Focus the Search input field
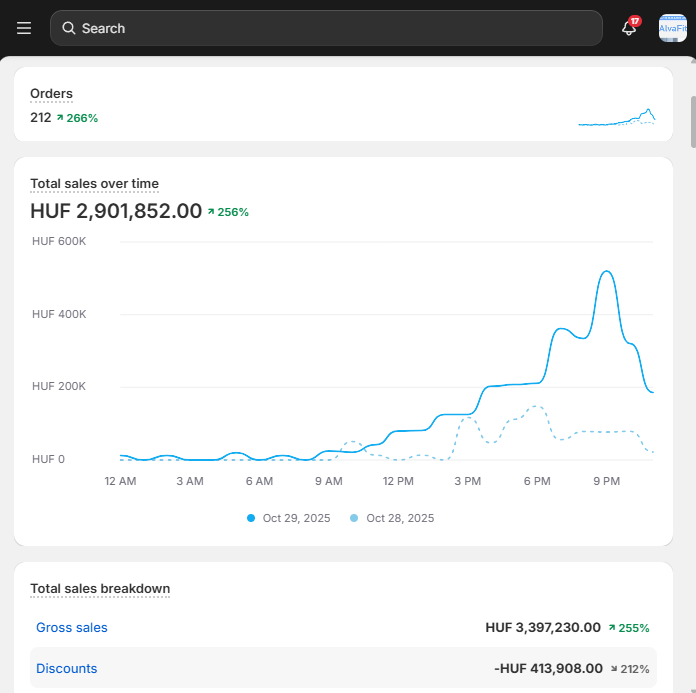 click(330, 28)
